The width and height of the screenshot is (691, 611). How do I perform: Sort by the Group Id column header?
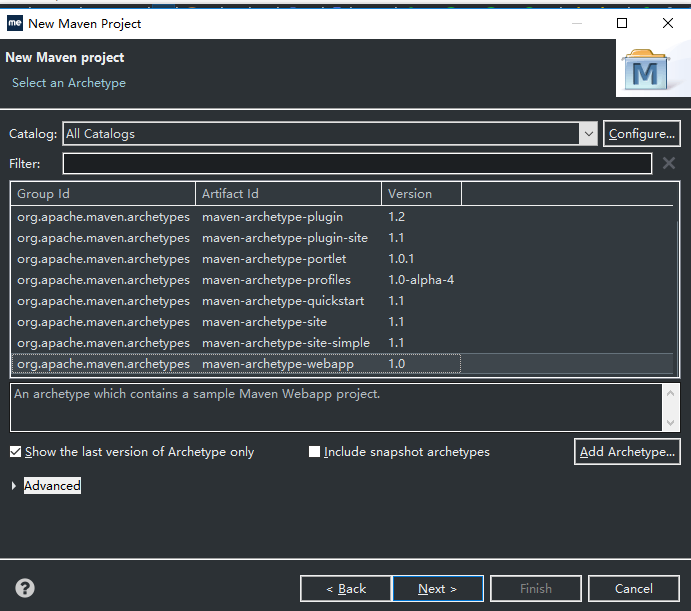103,194
